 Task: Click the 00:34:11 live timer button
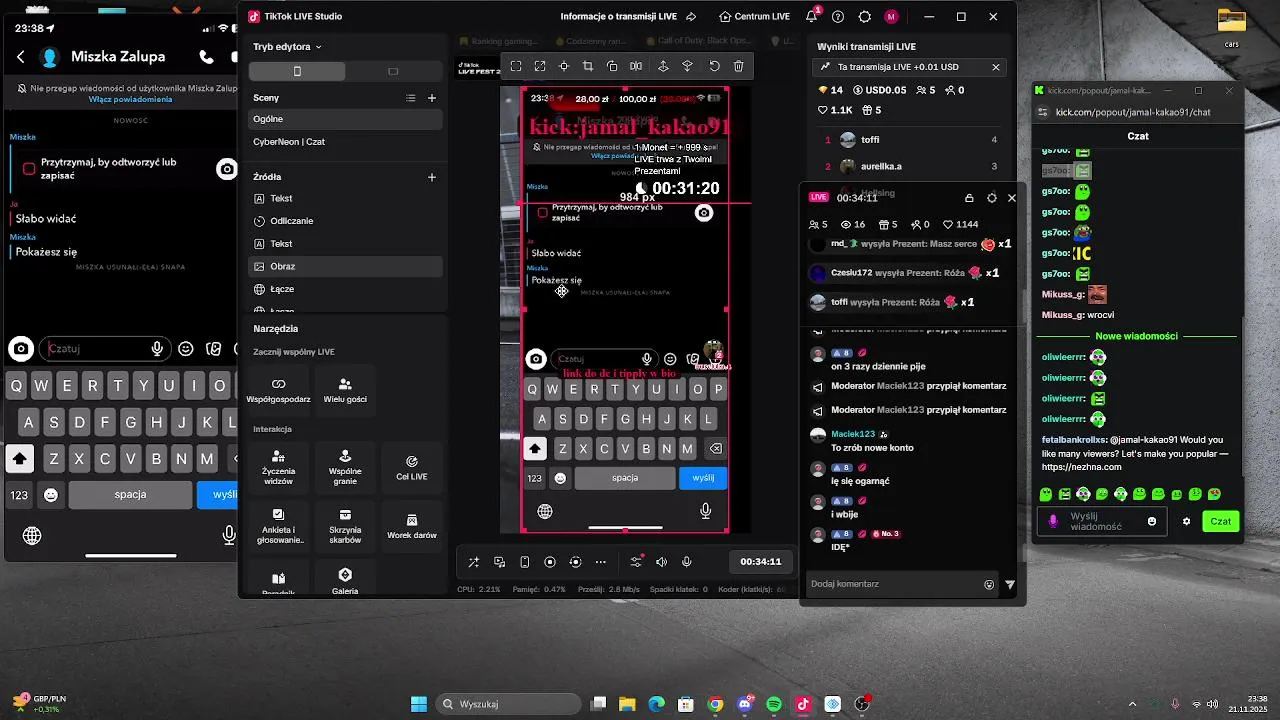761,562
